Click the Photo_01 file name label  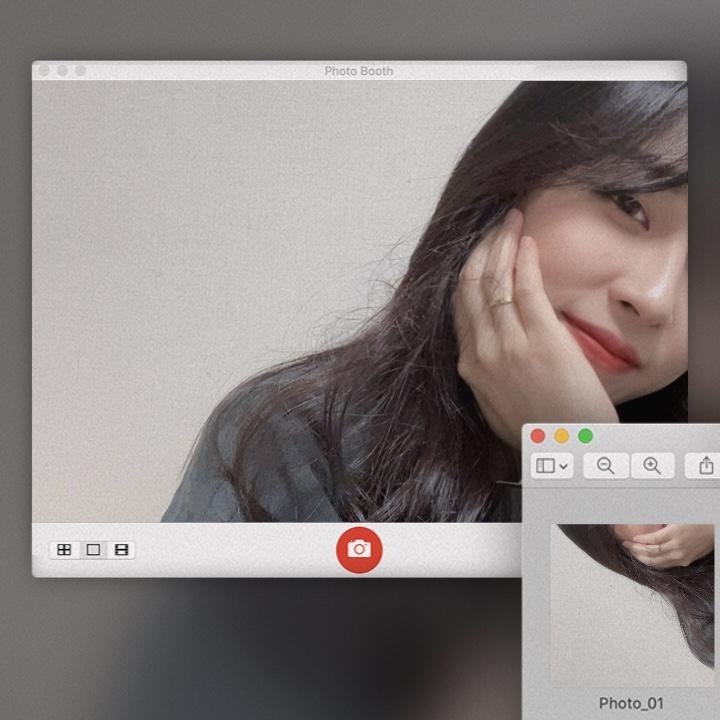pyautogui.click(x=631, y=703)
